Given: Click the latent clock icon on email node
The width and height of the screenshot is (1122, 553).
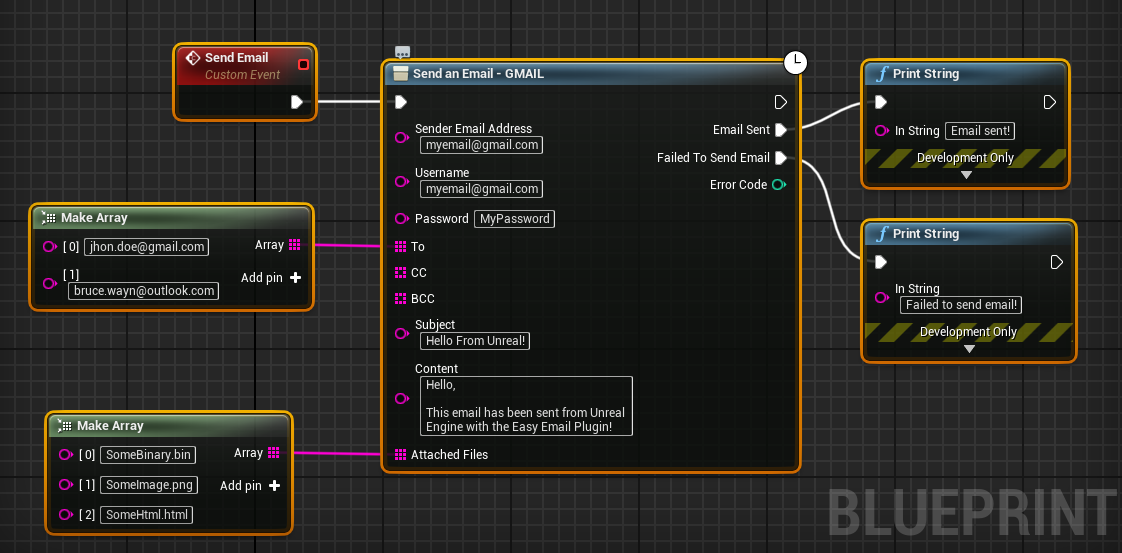Looking at the screenshot, I should tap(795, 62).
